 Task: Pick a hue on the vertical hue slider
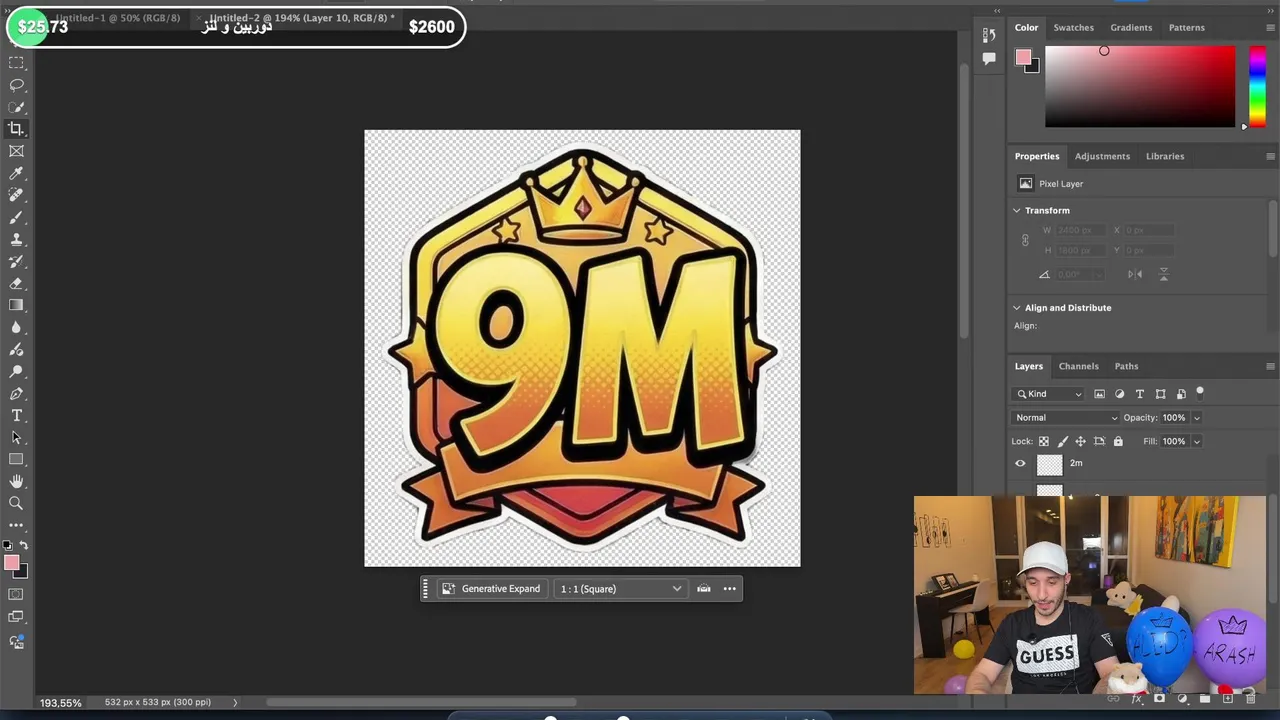(x=1257, y=86)
